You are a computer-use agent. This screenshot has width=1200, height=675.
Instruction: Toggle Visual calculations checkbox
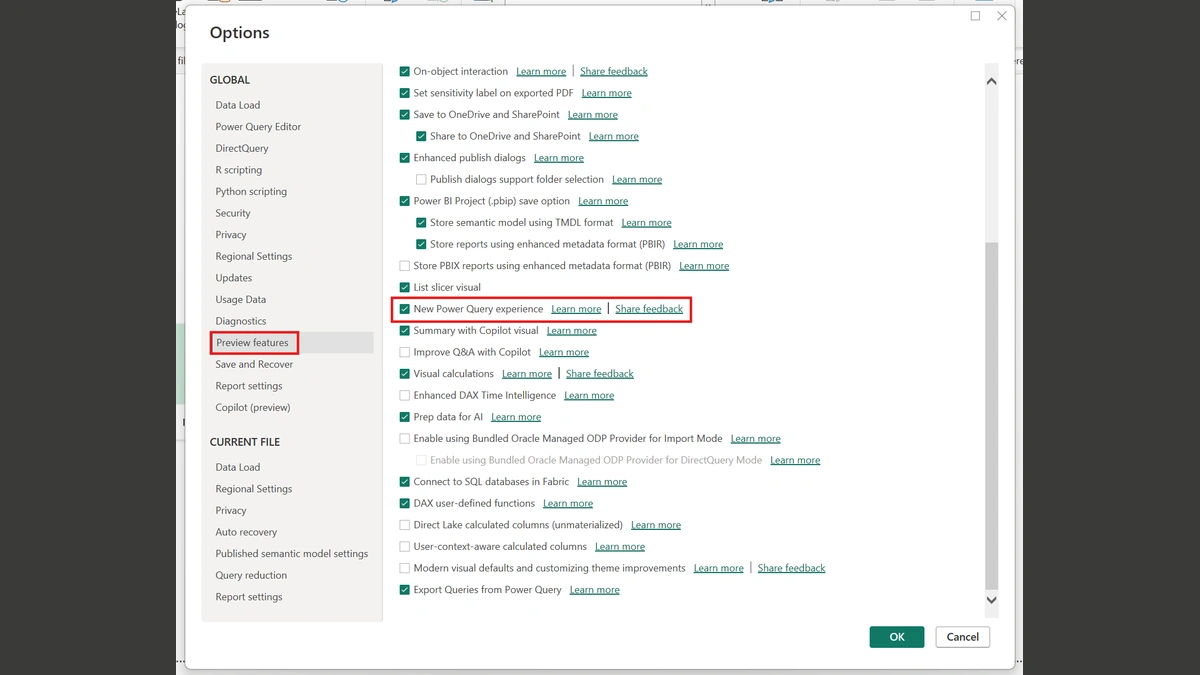[405, 374]
